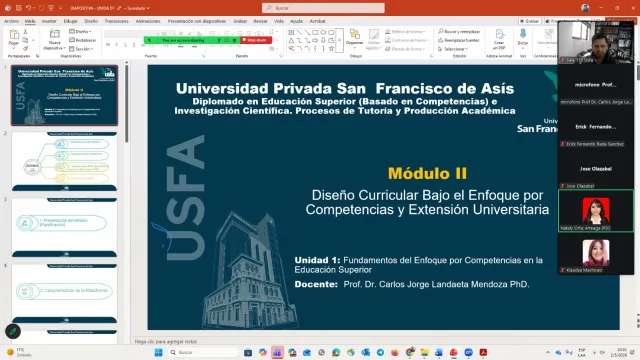The image size is (640, 360).
Task: Select the star shape in shapes gallery
Action: [x=331, y=49]
